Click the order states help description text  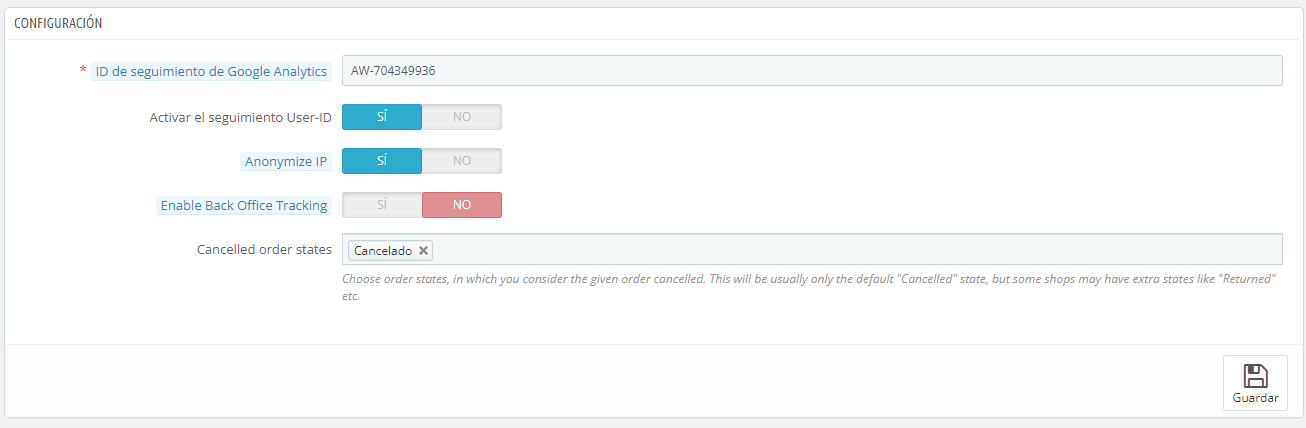(809, 288)
